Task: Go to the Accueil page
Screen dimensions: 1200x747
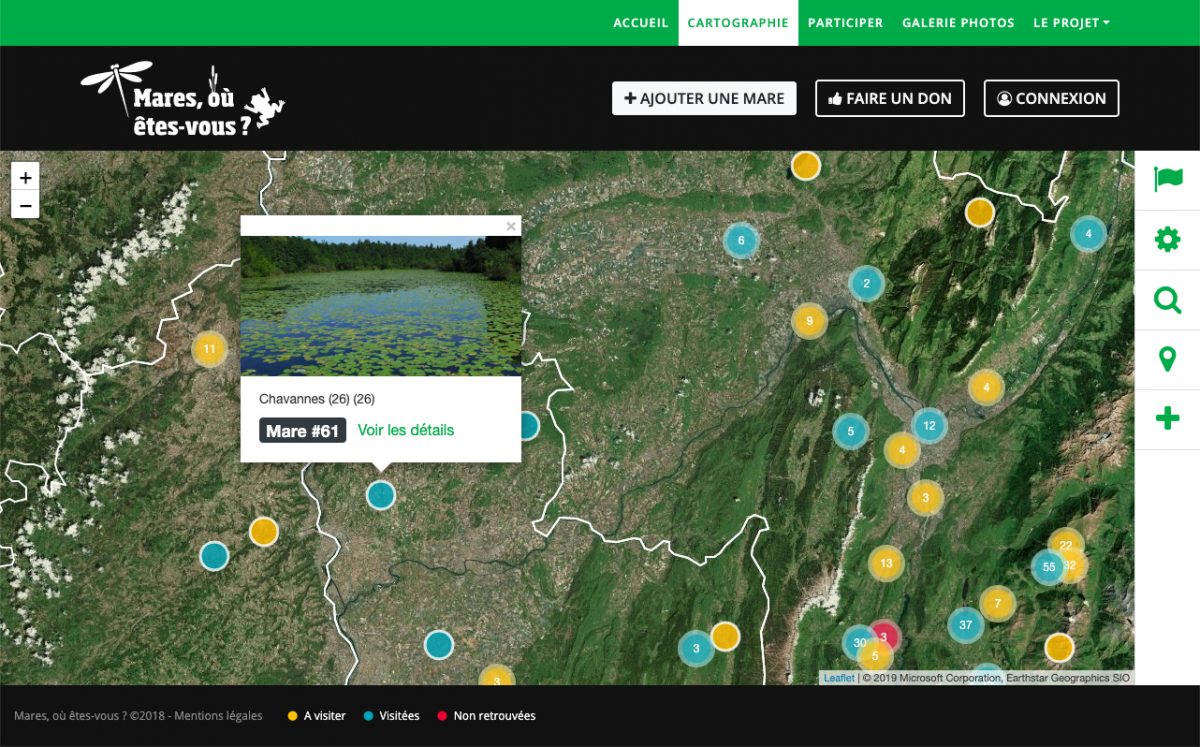Action: 640,23
